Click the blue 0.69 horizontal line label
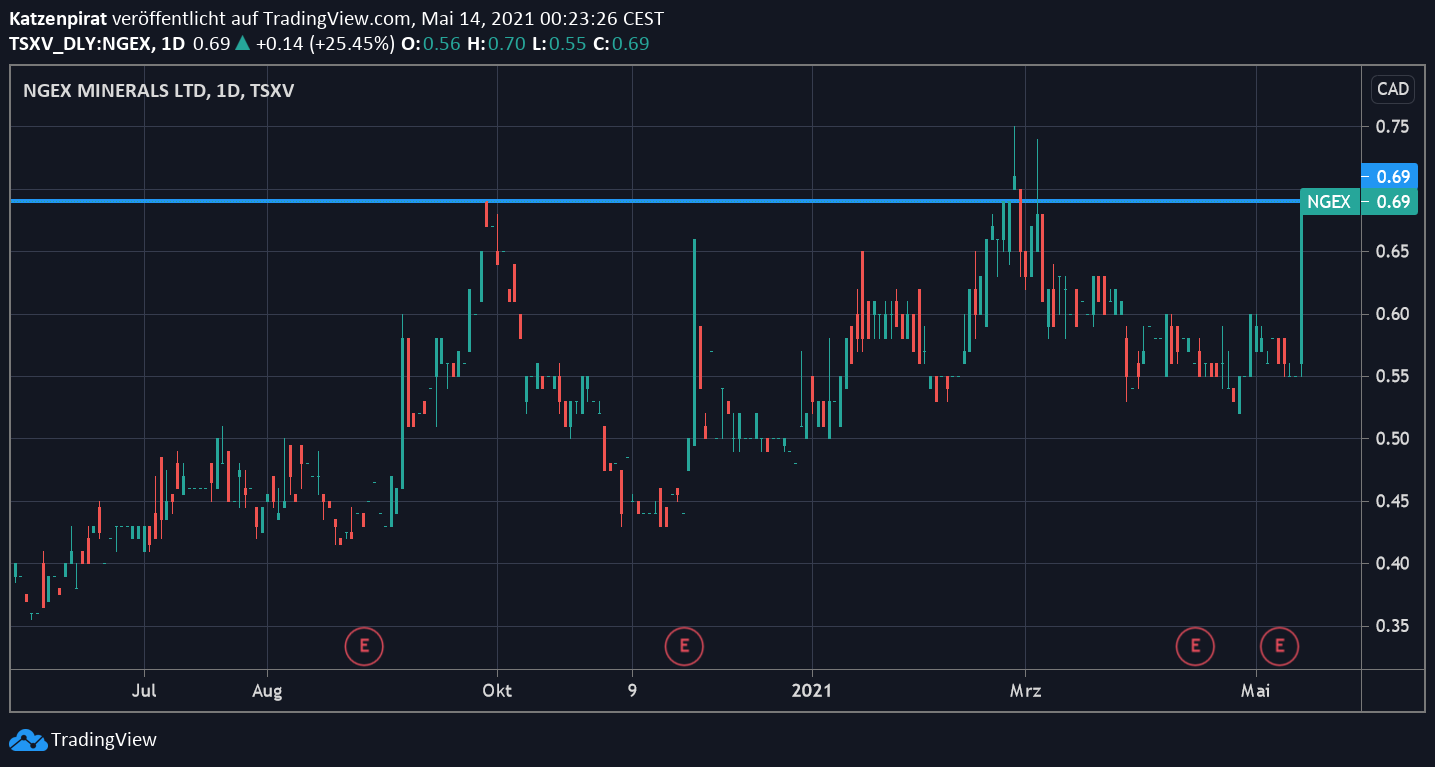1435x767 pixels. 1391,176
